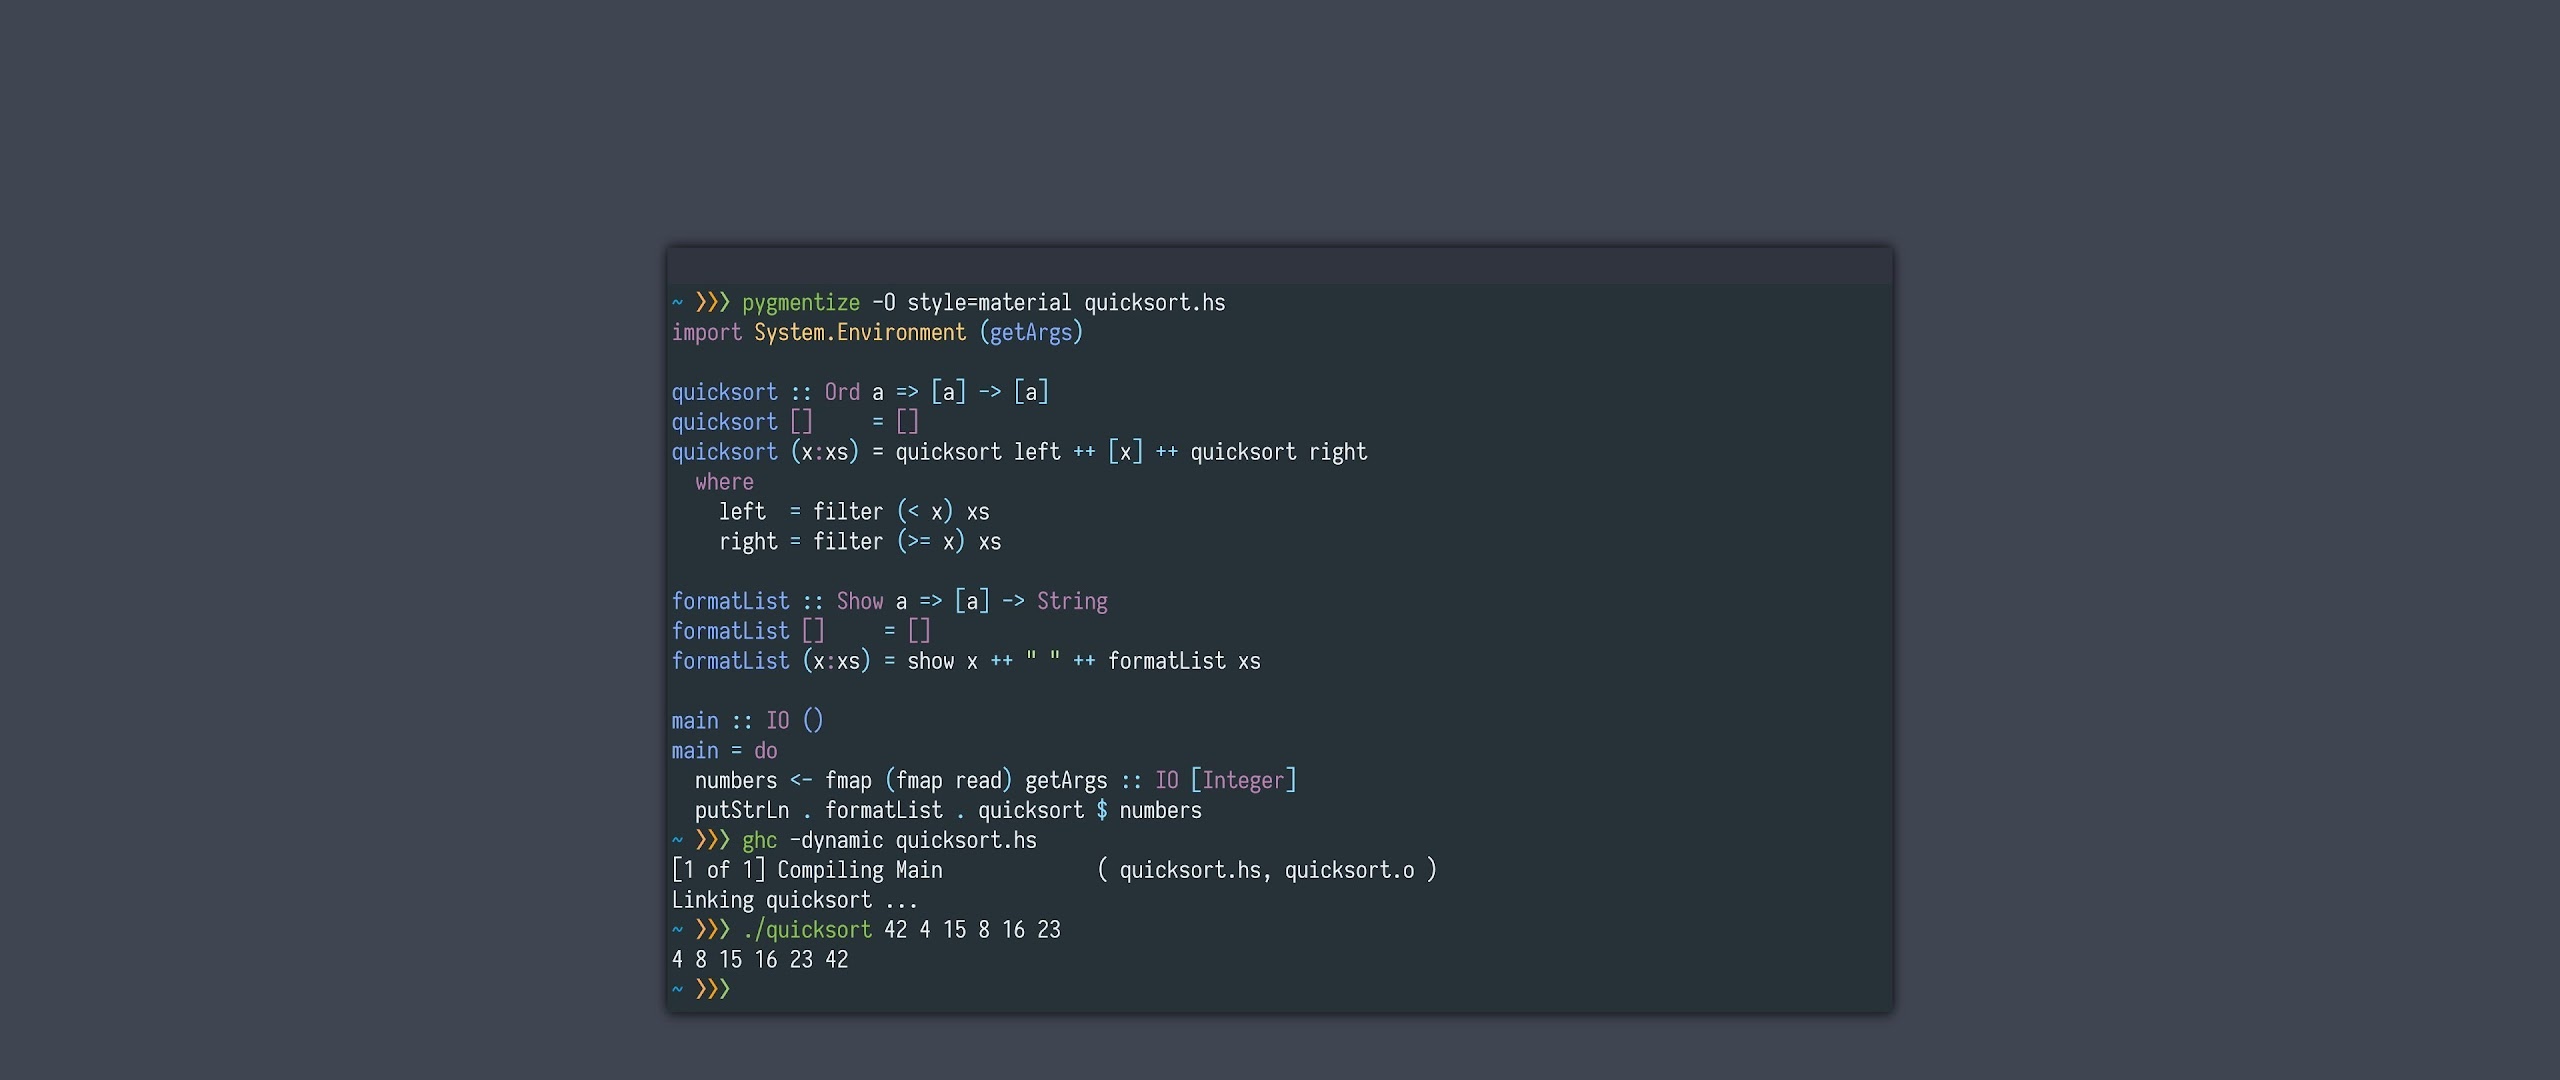Viewport: 2560px width, 1080px height.
Task: Click the String return type of formatList
Action: pyautogui.click(x=1071, y=601)
